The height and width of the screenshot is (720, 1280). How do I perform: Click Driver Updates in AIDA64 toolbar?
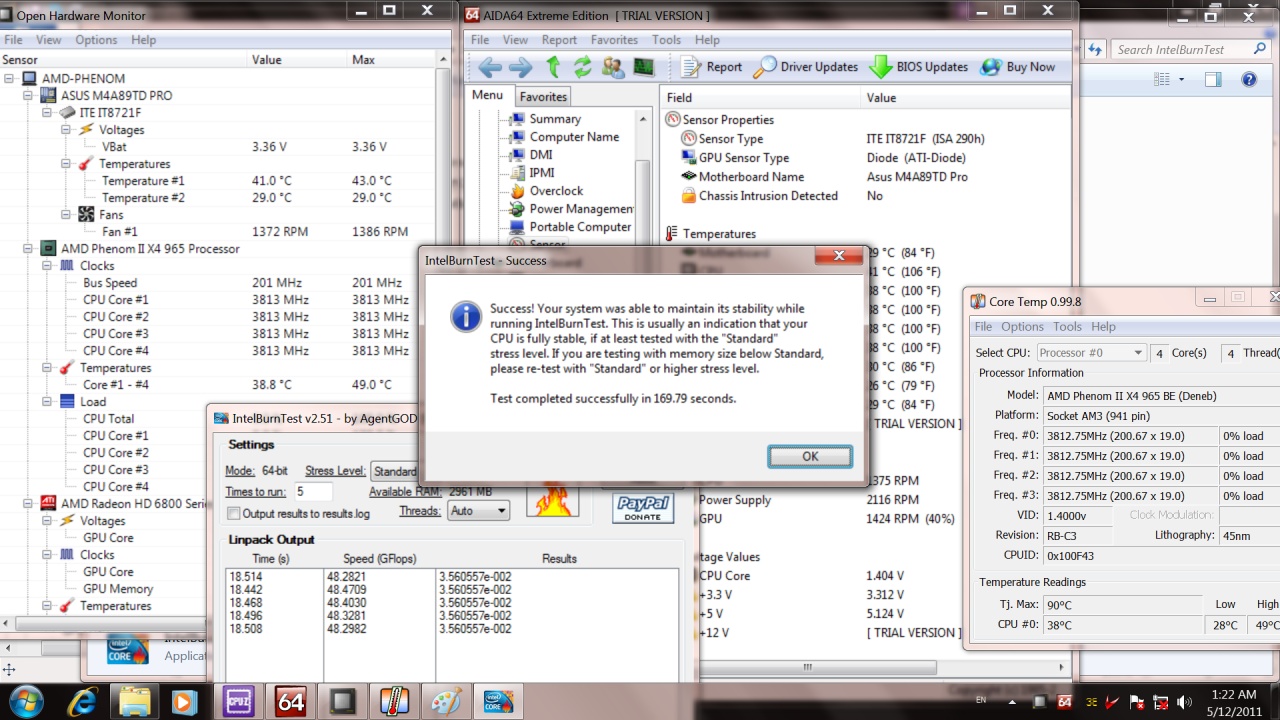pyautogui.click(x=806, y=67)
